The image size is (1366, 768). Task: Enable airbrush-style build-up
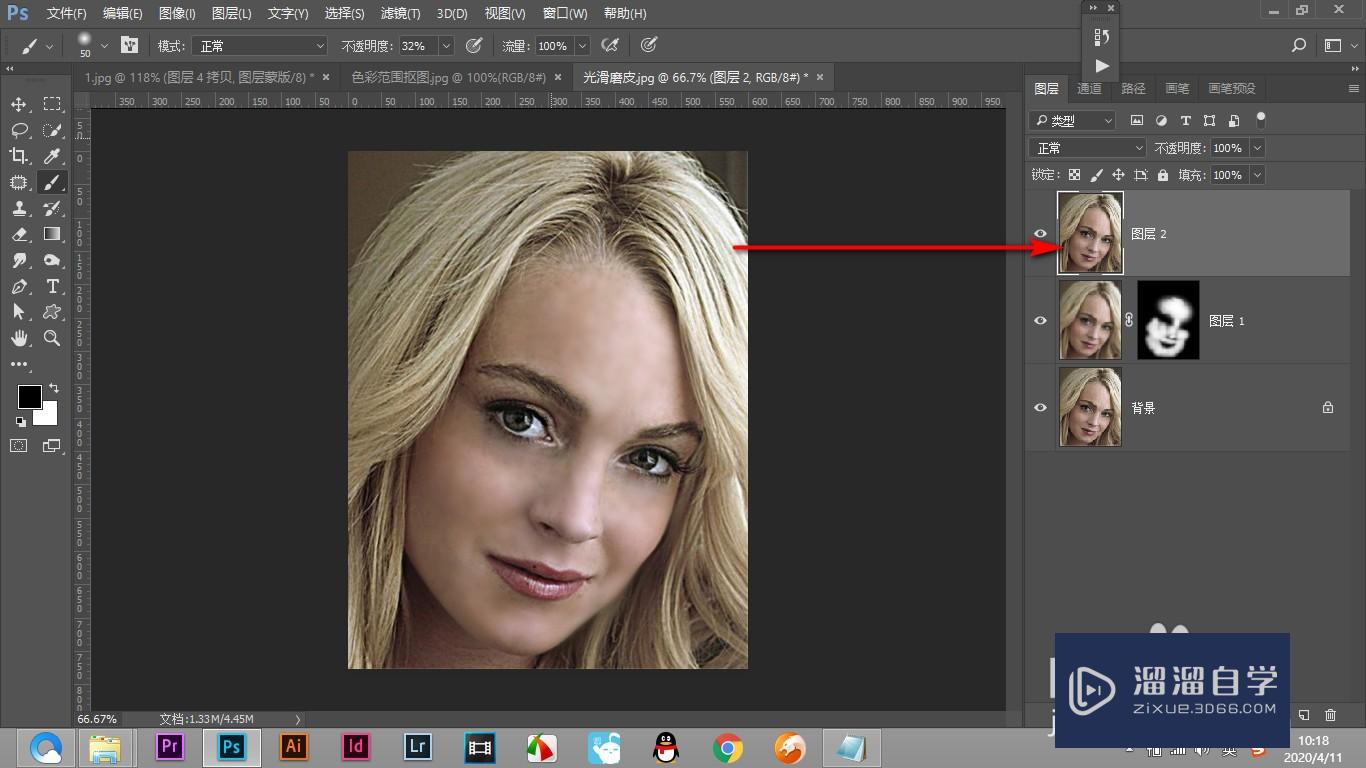coord(609,45)
